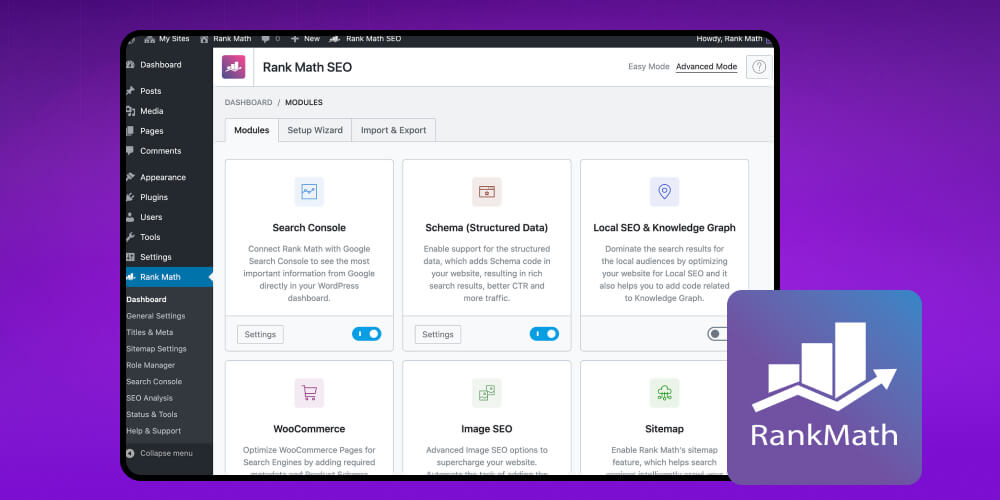The width and height of the screenshot is (1000, 500).
Task: Click the large RankMath logo badge
Action: coord(824,387)
